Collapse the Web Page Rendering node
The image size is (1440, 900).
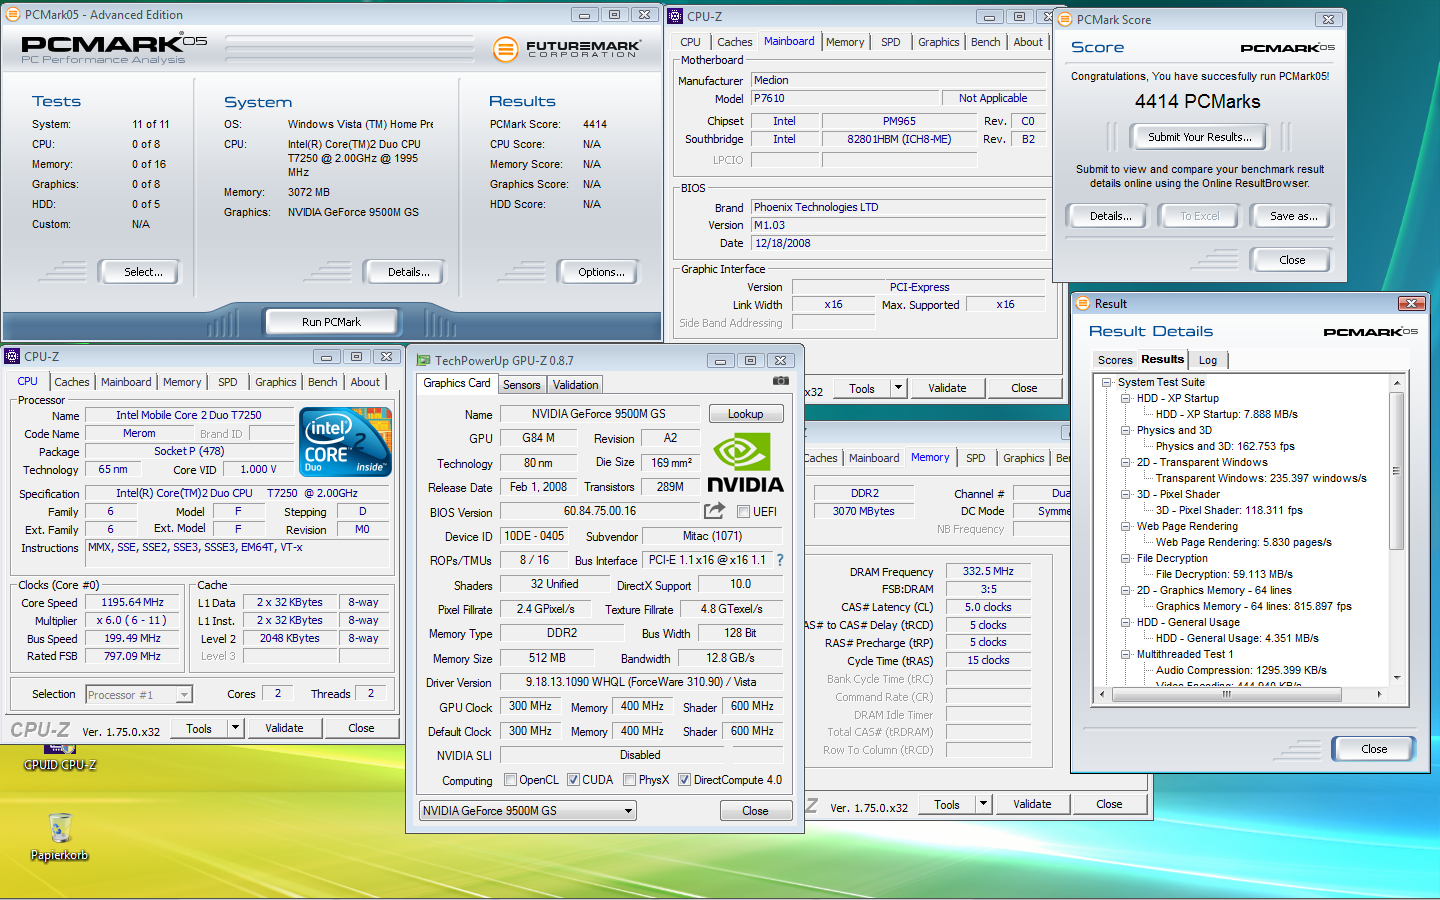click(x=1126, y=526)
